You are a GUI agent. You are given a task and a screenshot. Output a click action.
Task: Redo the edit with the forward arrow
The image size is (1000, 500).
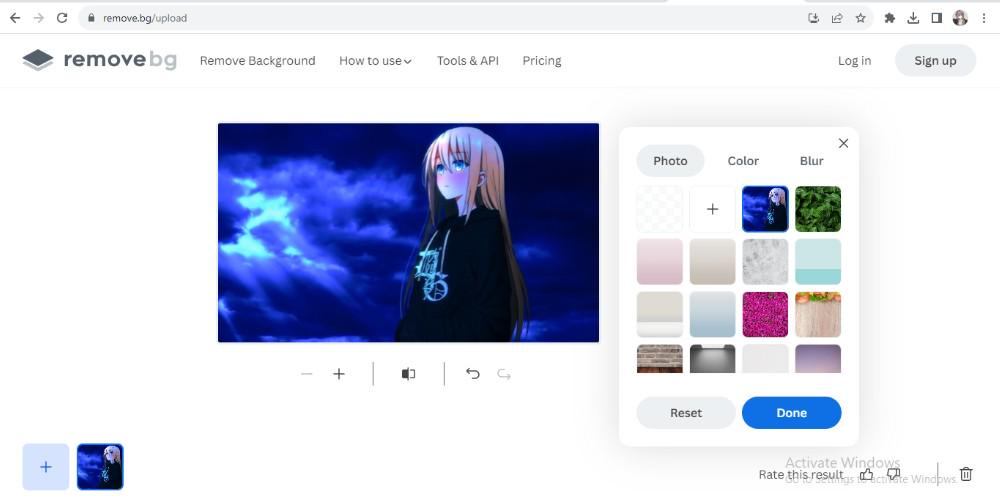click(x=504, y=374)
